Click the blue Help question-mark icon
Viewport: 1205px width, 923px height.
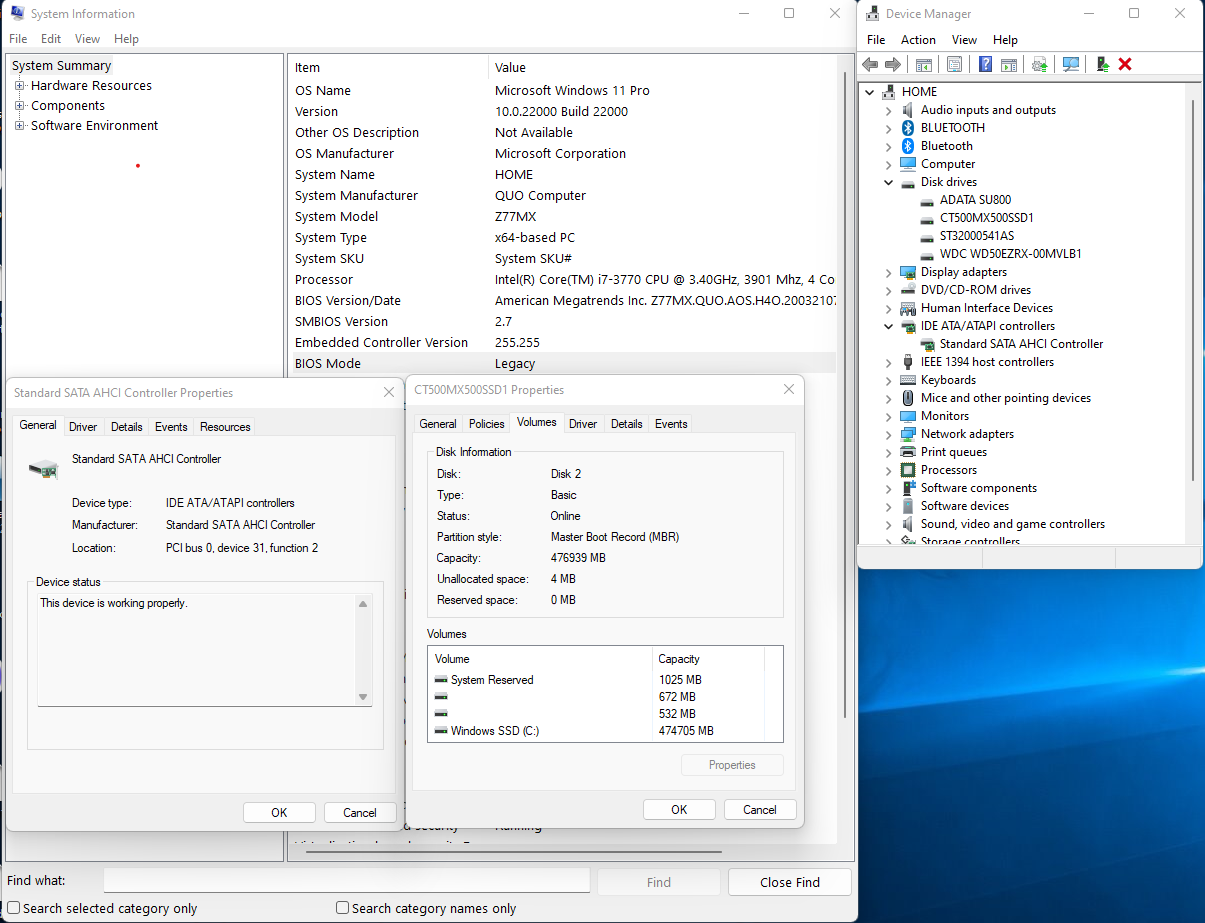[x=985, y=64]
